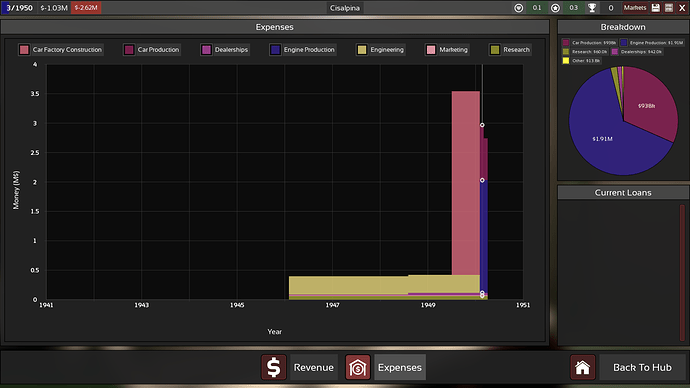
Task: Click the red $-2.62M value
Action: tap(86, 7)
